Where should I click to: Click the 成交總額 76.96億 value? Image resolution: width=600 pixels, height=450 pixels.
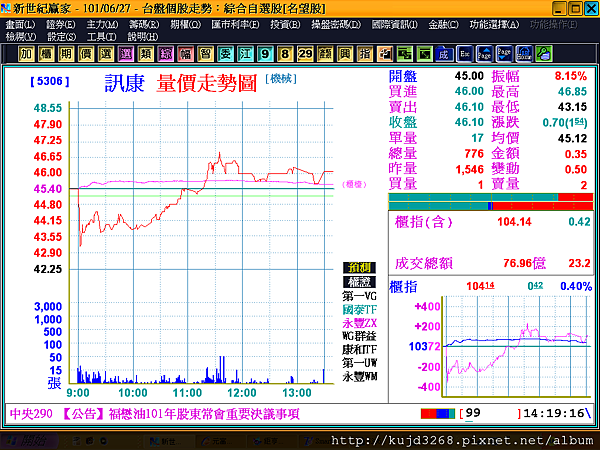(x=524, y=263)
